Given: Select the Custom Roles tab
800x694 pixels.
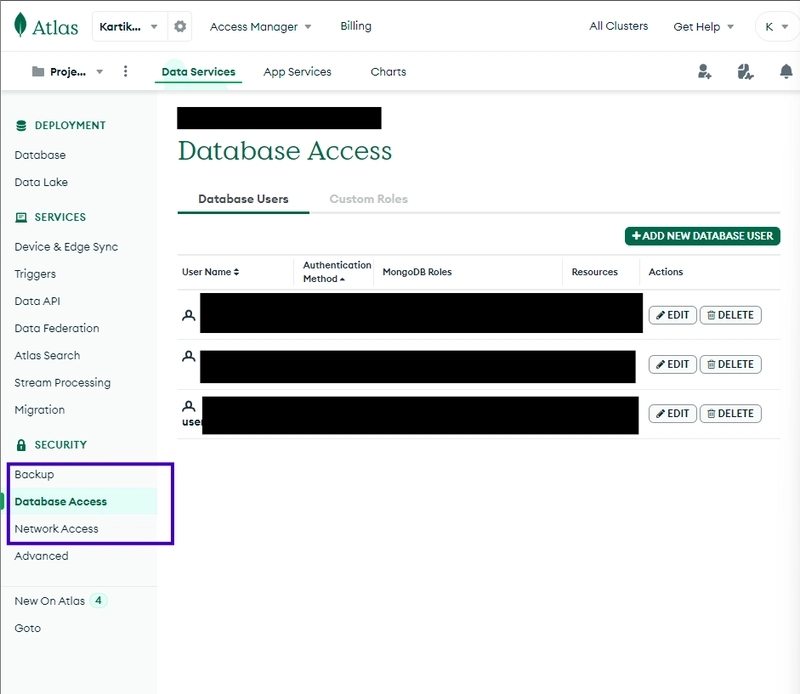Looking at the screenshot, I should tap(368, 199).
